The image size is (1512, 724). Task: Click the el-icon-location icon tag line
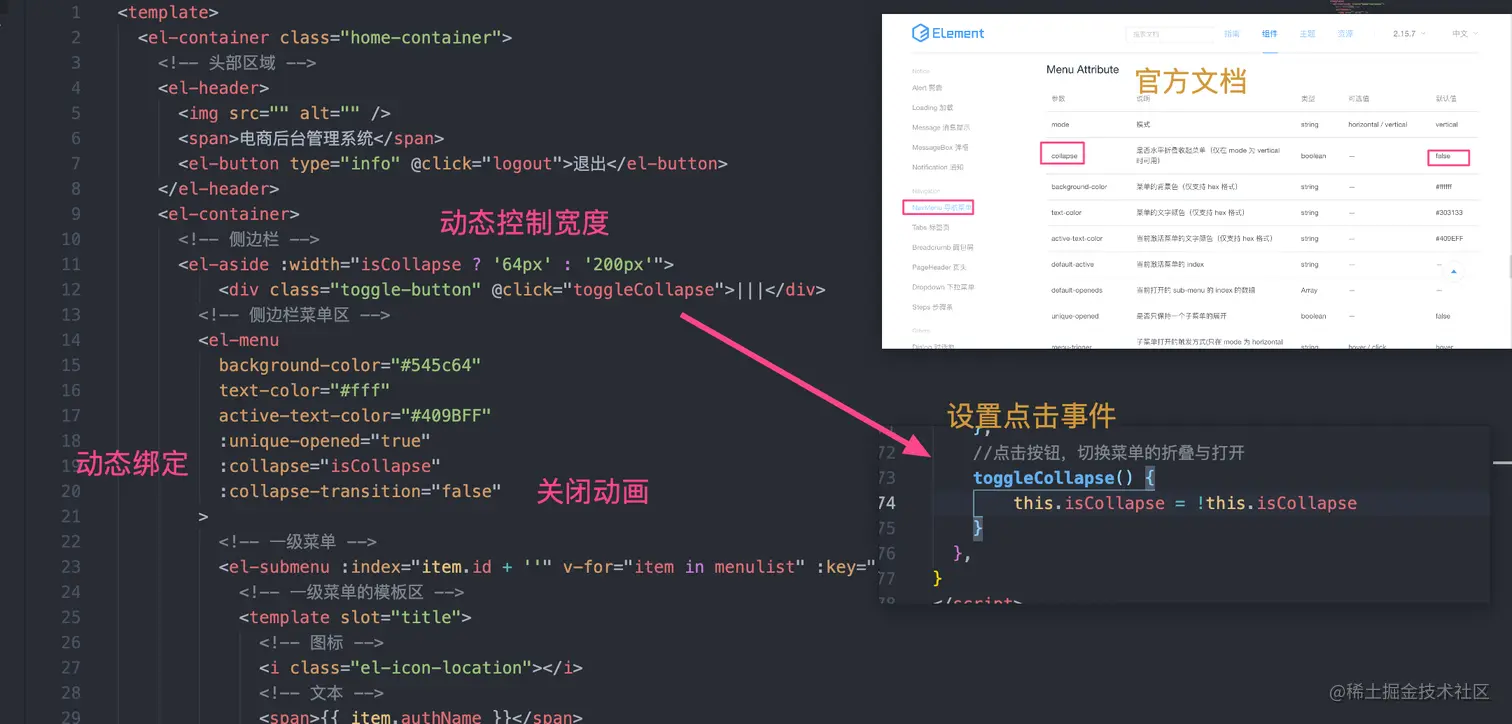(421, 667)
